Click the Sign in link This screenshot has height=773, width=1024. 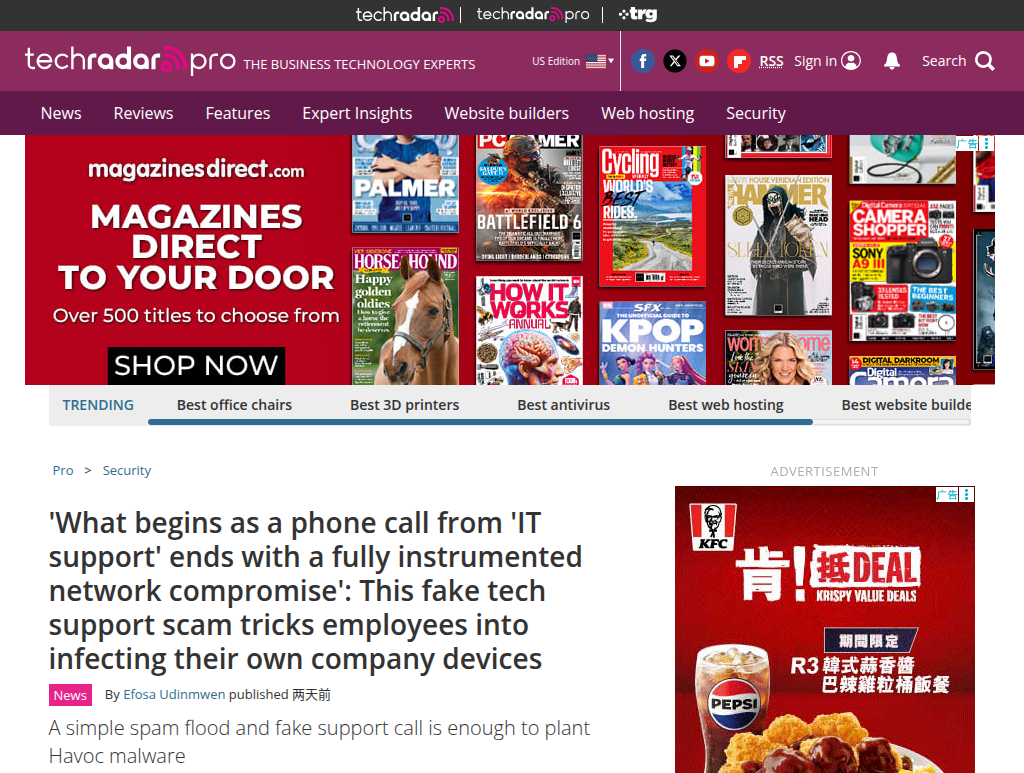[x=827, y=61]
